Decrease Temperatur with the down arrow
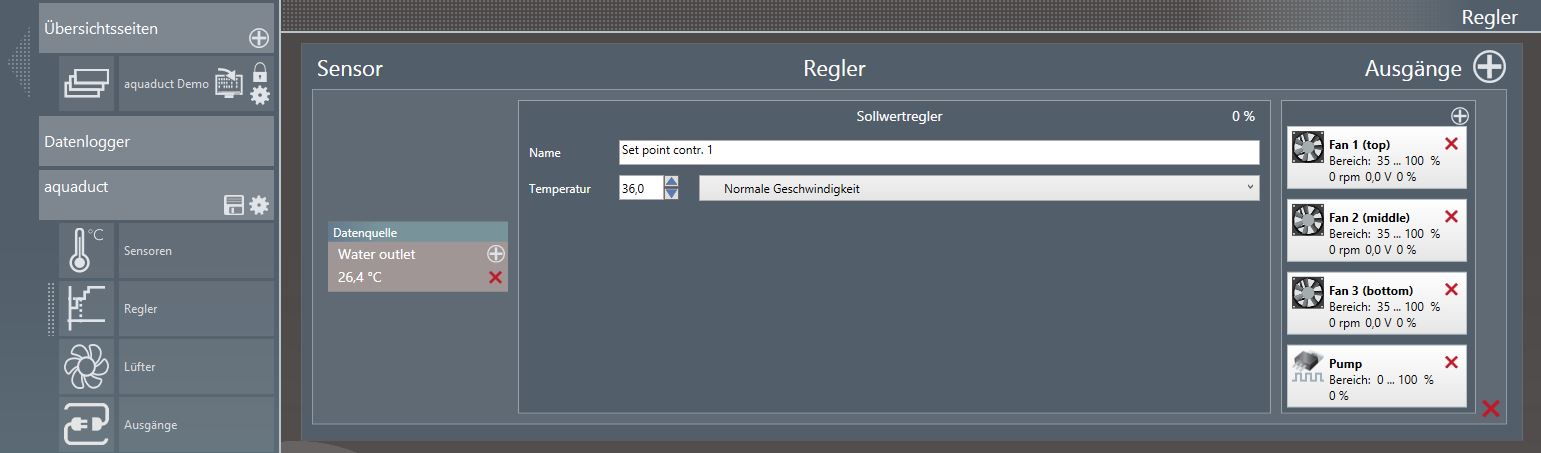 (671, 194)
